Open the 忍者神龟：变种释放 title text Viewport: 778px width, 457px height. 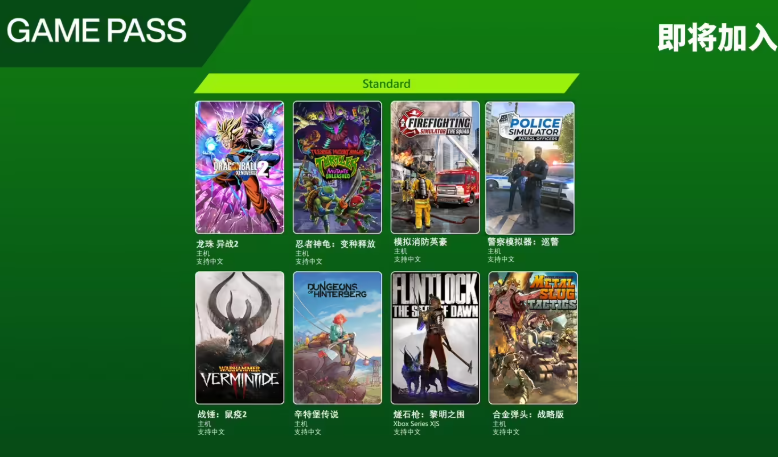point(335,244)
